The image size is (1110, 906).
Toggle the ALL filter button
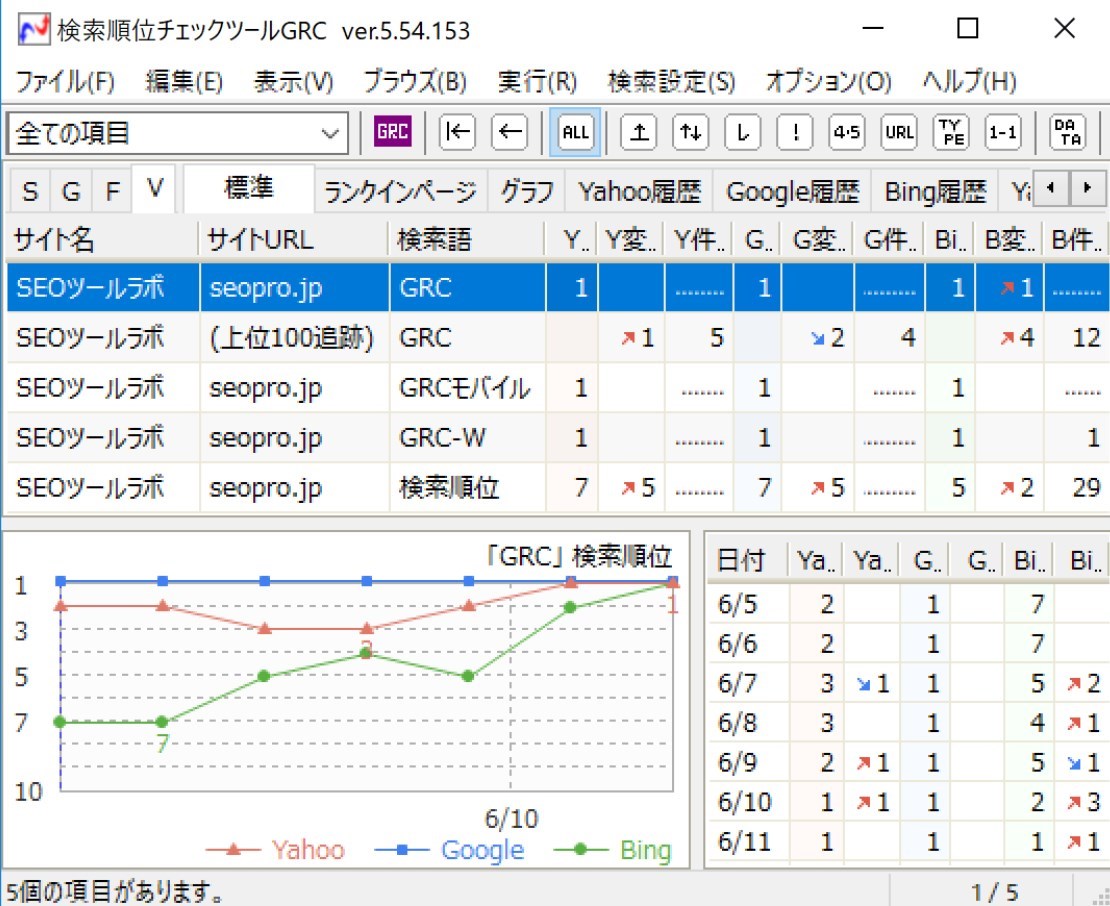(575, 133)
